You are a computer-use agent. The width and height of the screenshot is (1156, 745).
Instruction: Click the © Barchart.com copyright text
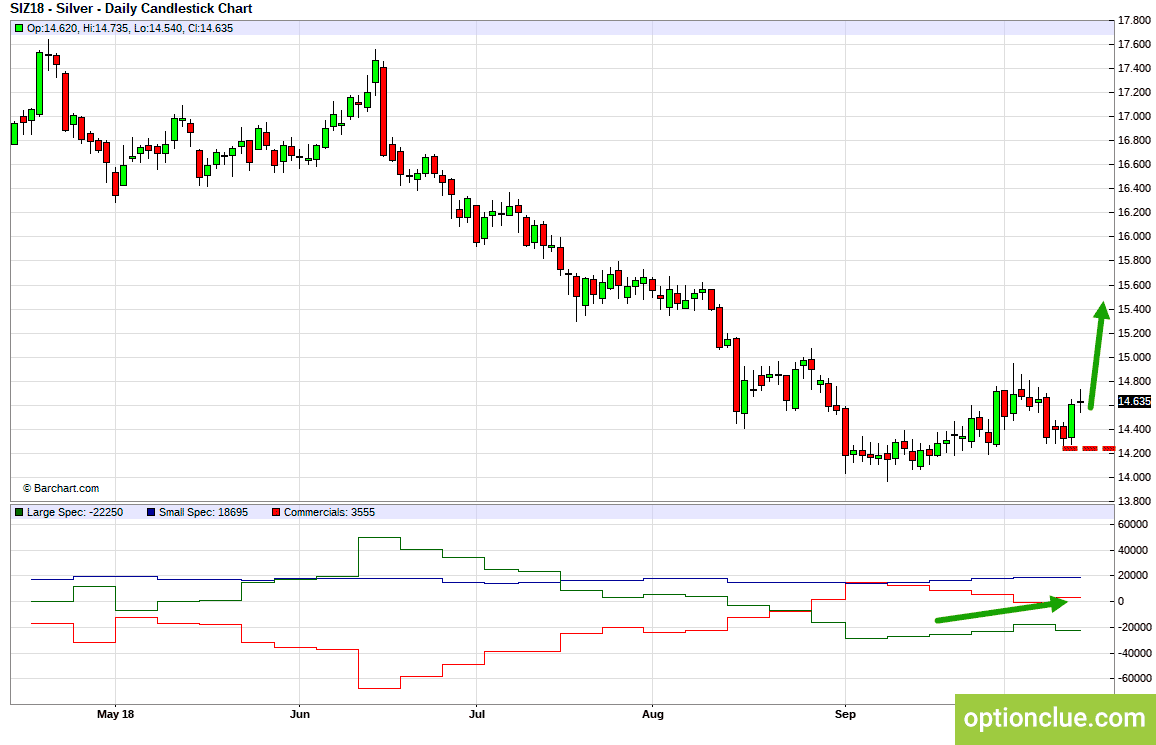pos(61,488)
